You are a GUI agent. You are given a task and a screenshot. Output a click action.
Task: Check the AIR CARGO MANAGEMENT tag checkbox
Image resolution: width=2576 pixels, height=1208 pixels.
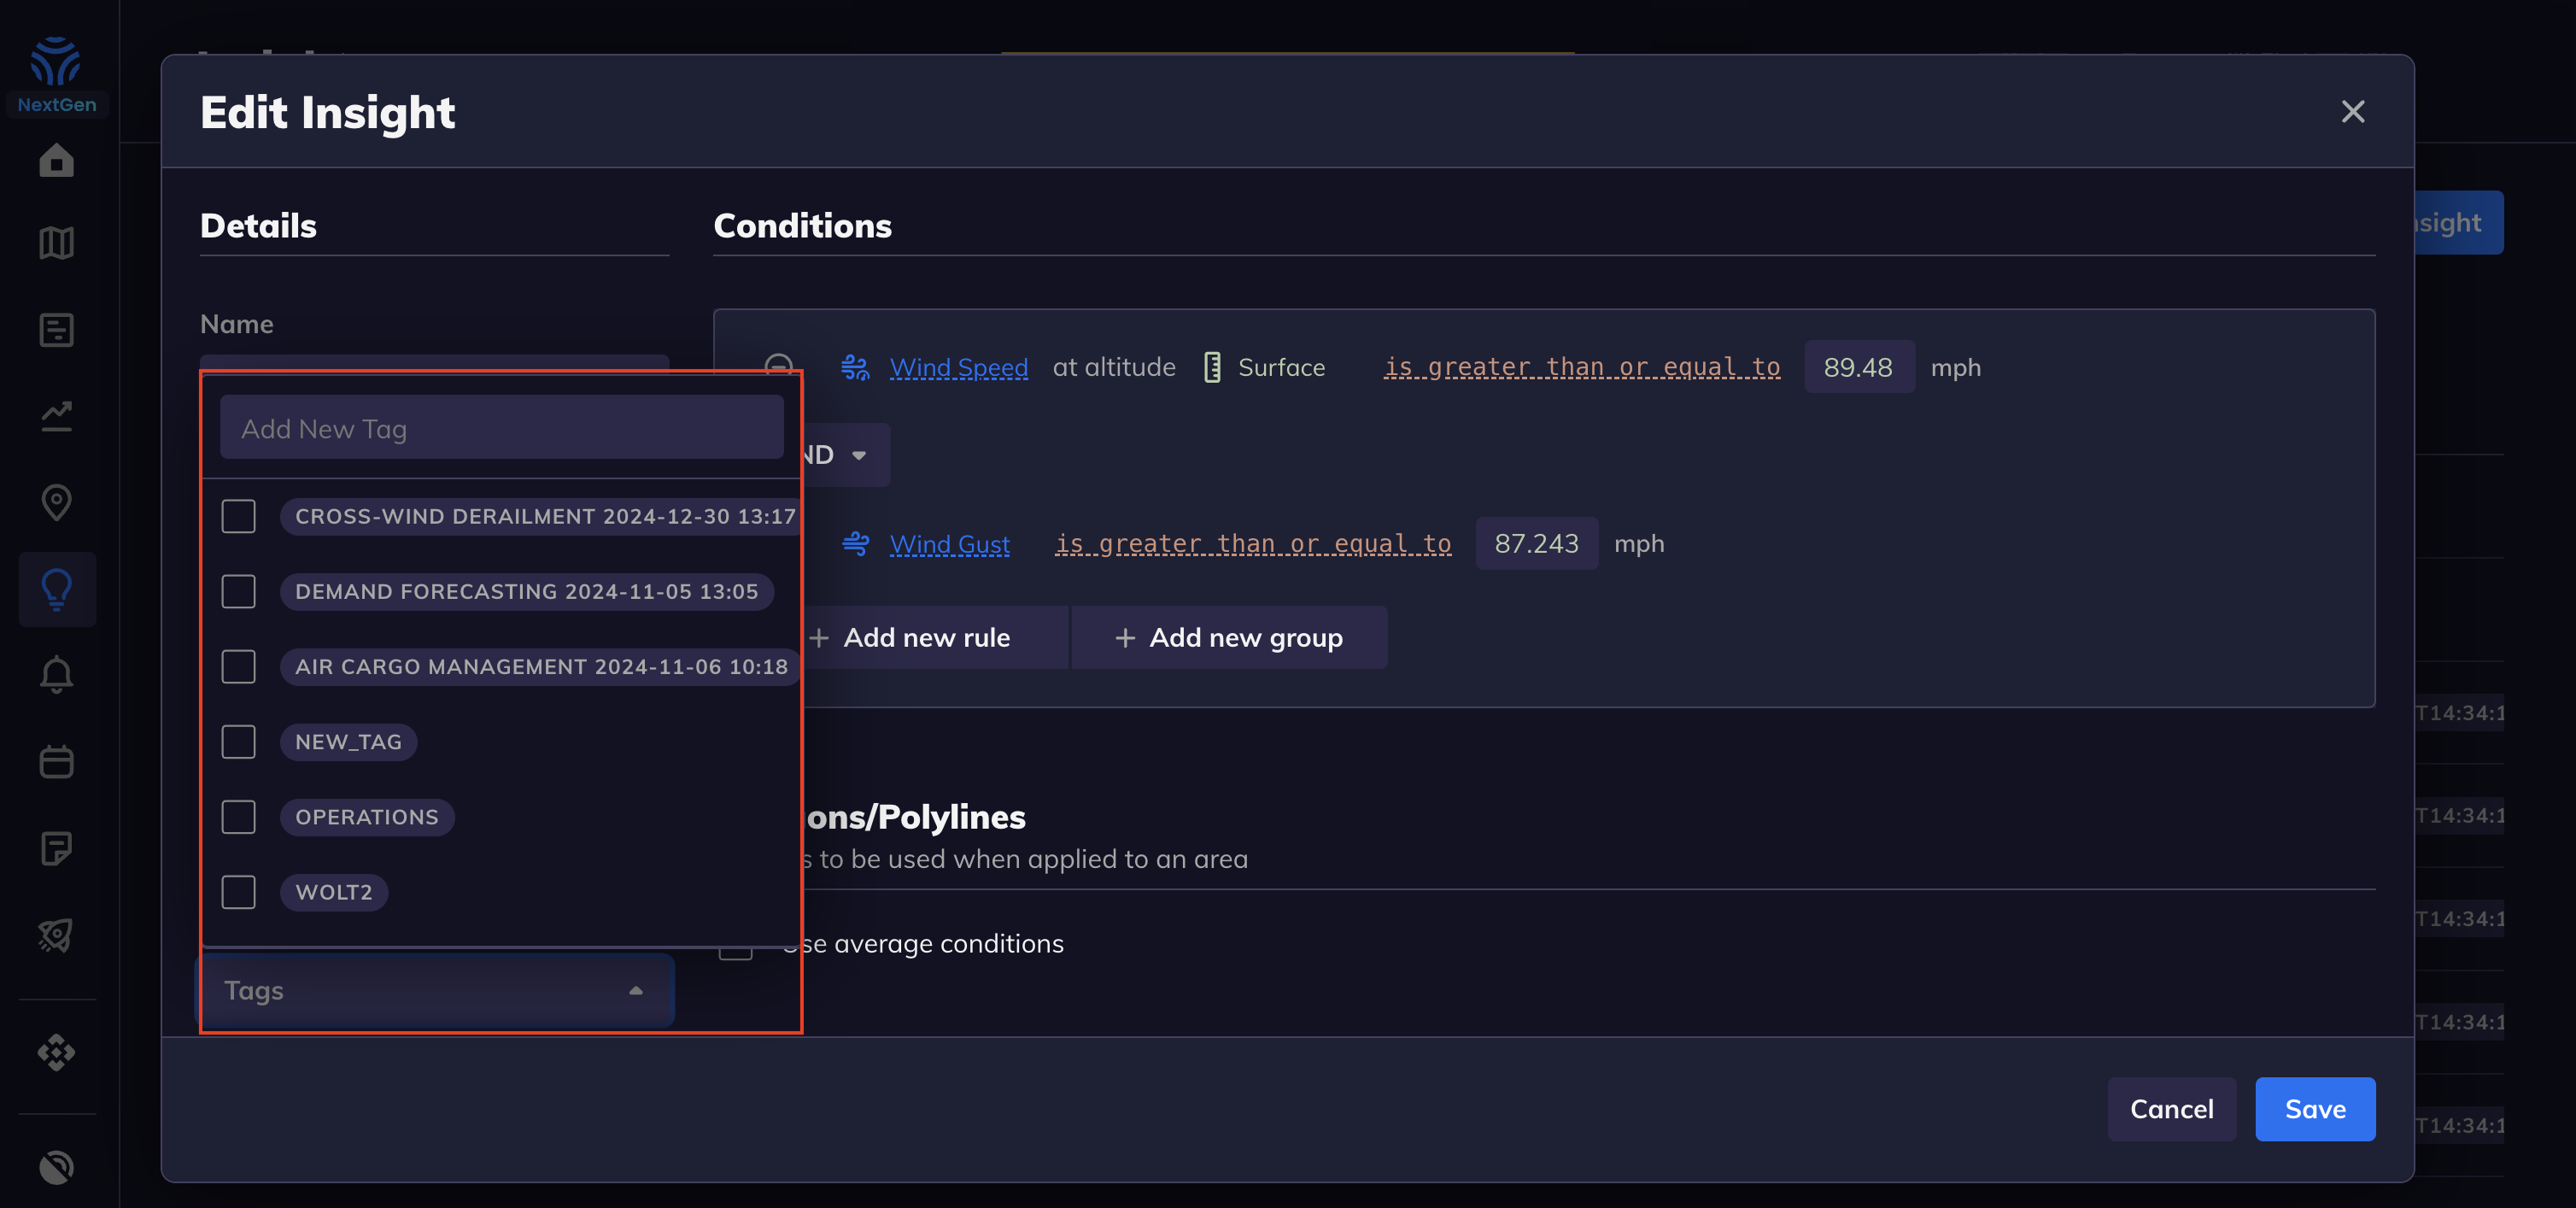(238, 666)
